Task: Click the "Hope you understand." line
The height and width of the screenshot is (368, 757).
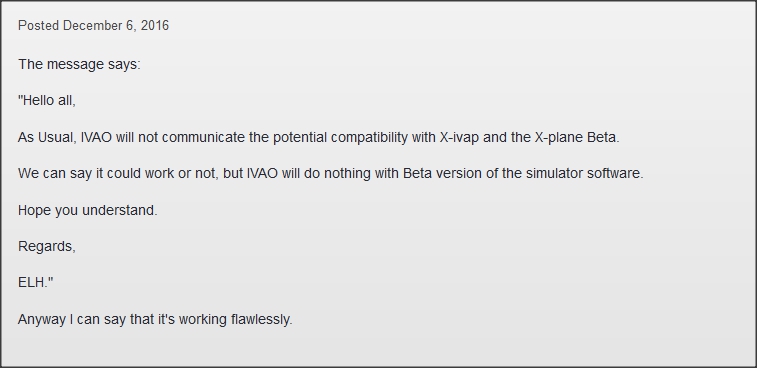Action: [x=88, y=211]
